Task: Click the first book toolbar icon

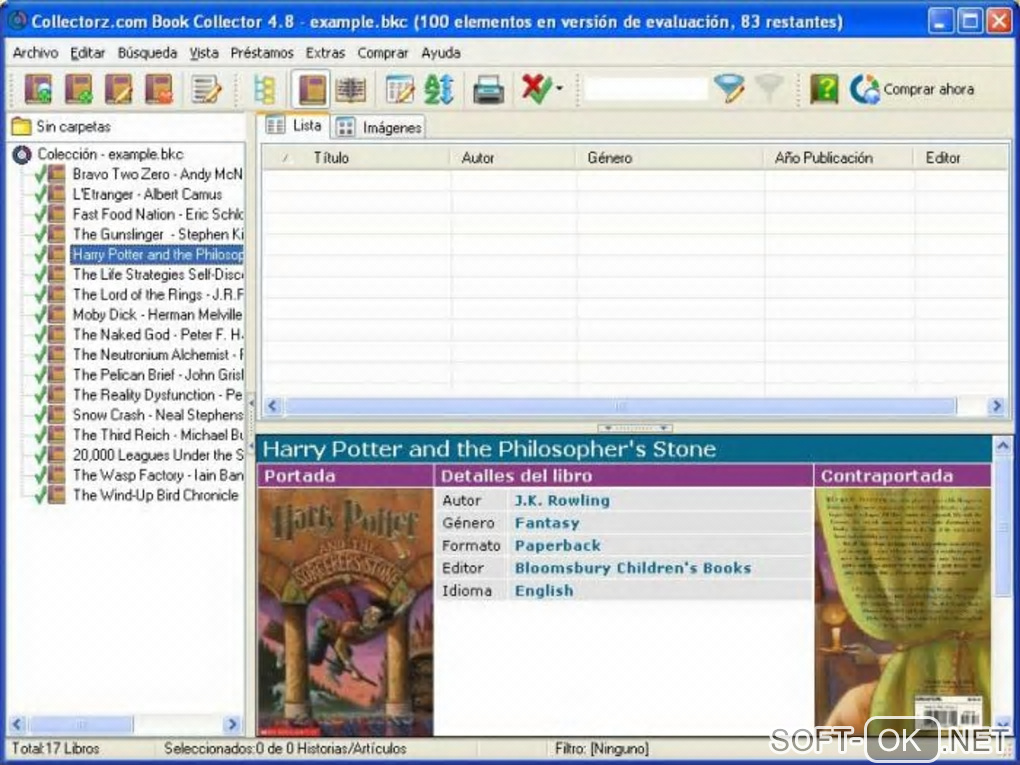Action: point(38,90)
